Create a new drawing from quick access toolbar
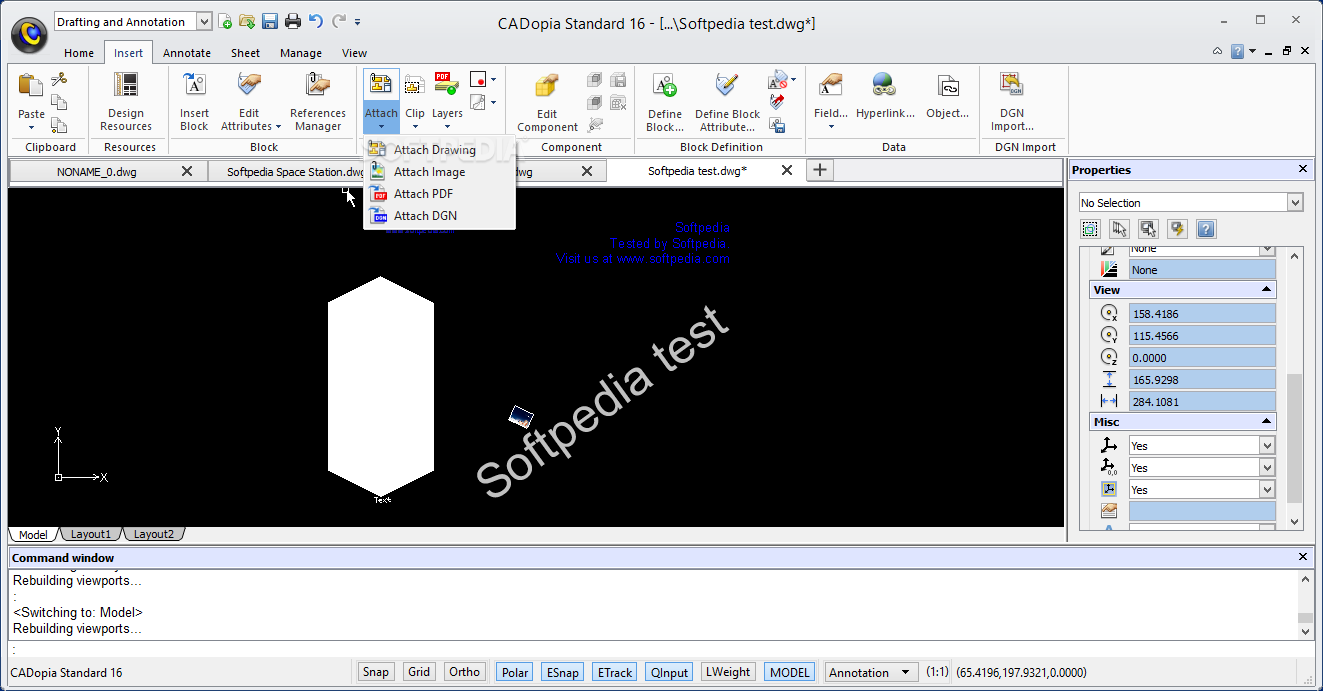 pos(227,21)
